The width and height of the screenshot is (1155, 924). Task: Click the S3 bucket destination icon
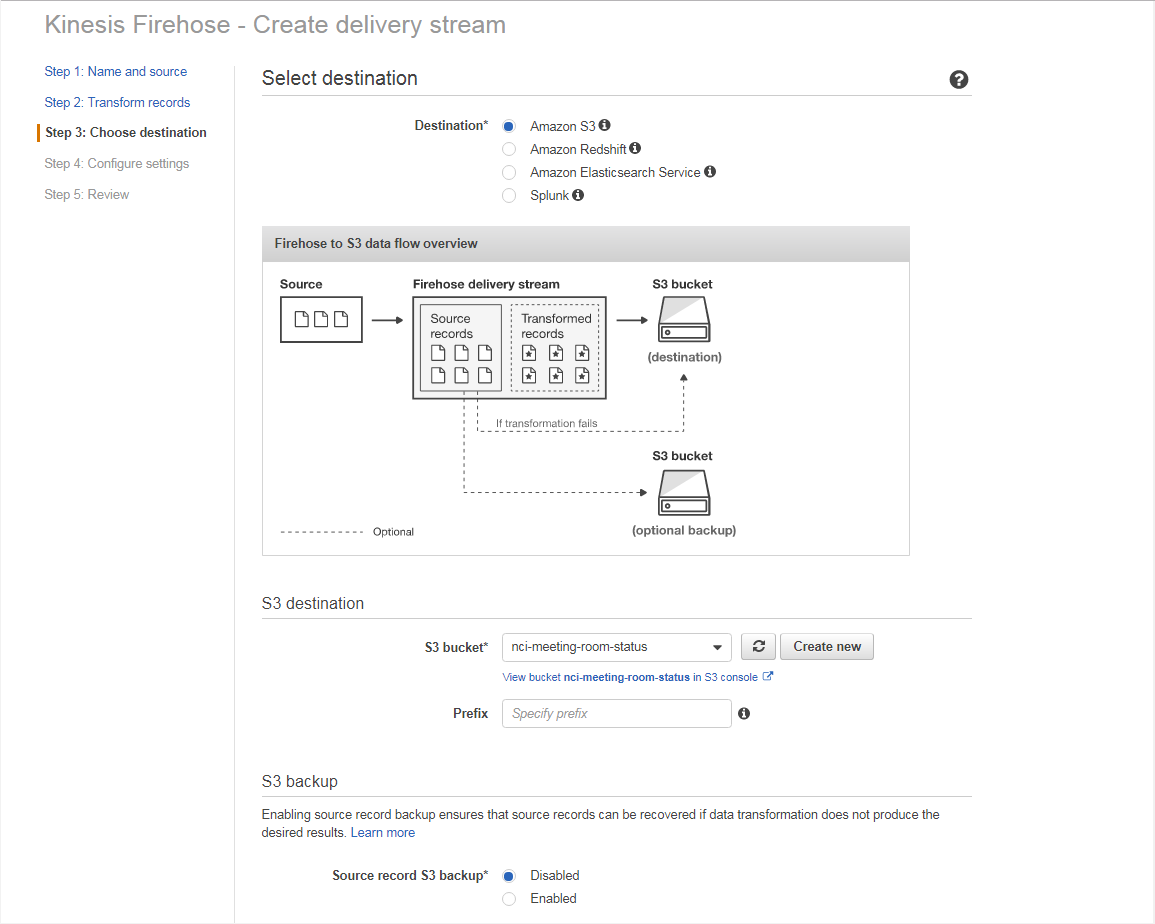pyautogui.click(x=684, y=319)
